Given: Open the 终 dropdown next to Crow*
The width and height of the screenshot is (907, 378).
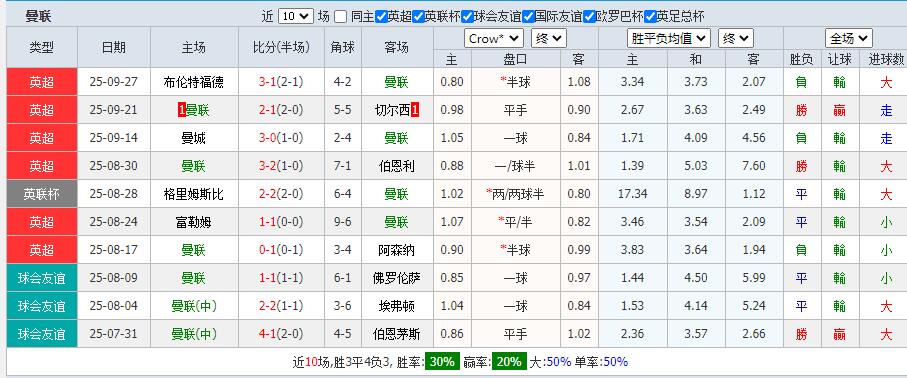Looking at the screenshot, I should coord(549,39).
